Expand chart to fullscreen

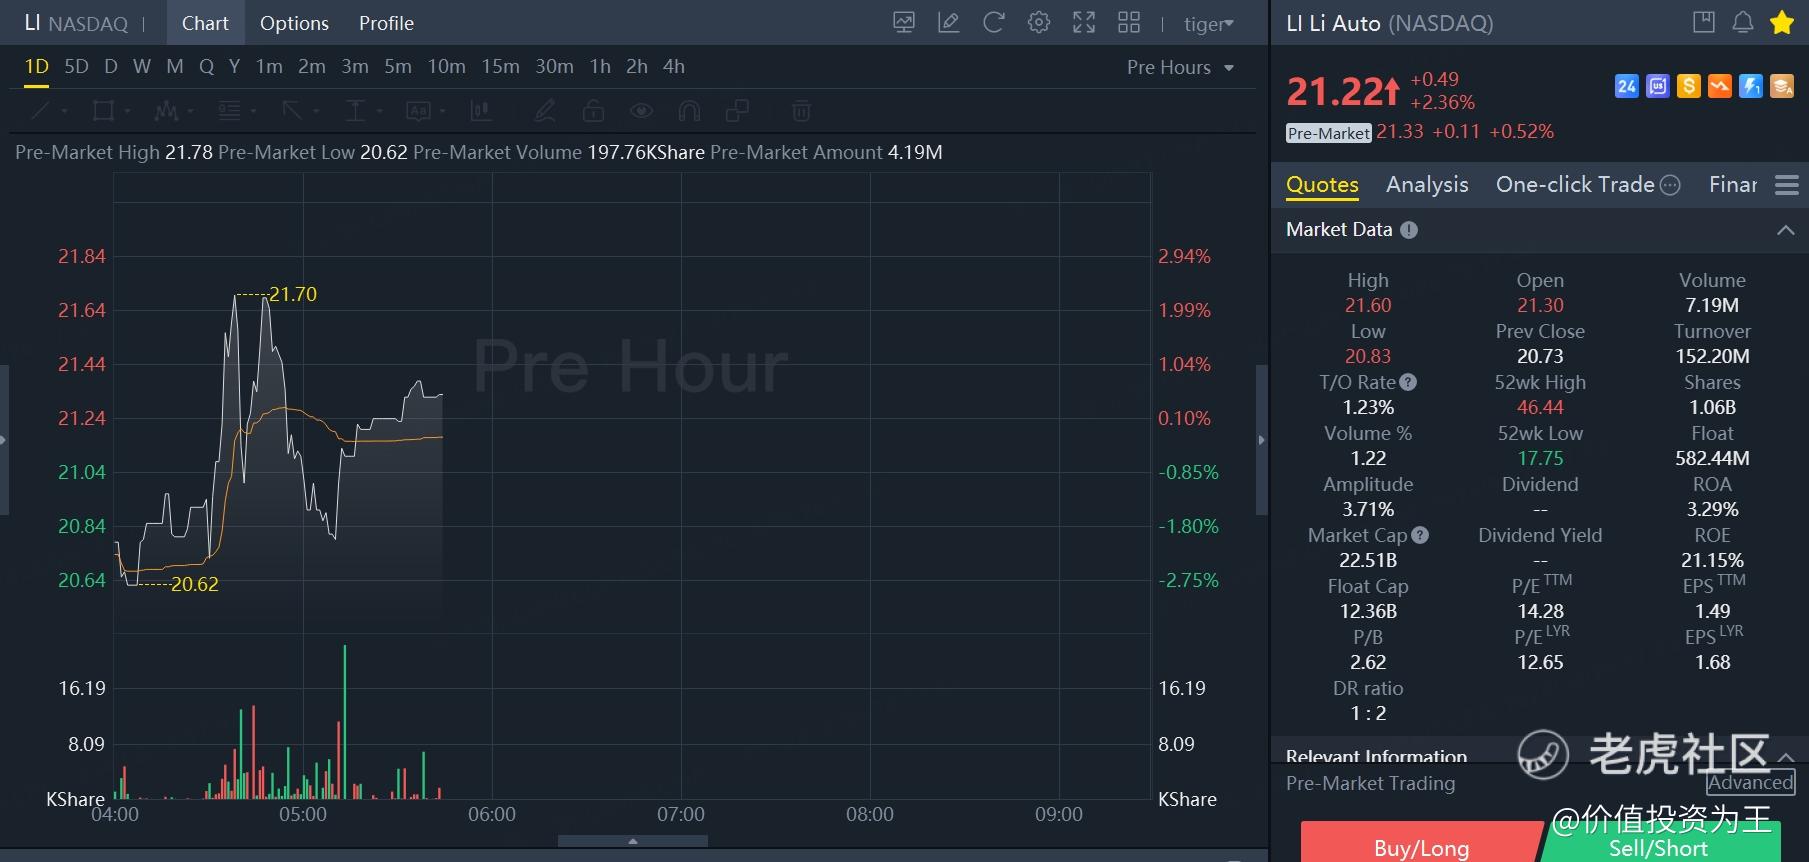pyautogui.click(x=1084, y=23)
